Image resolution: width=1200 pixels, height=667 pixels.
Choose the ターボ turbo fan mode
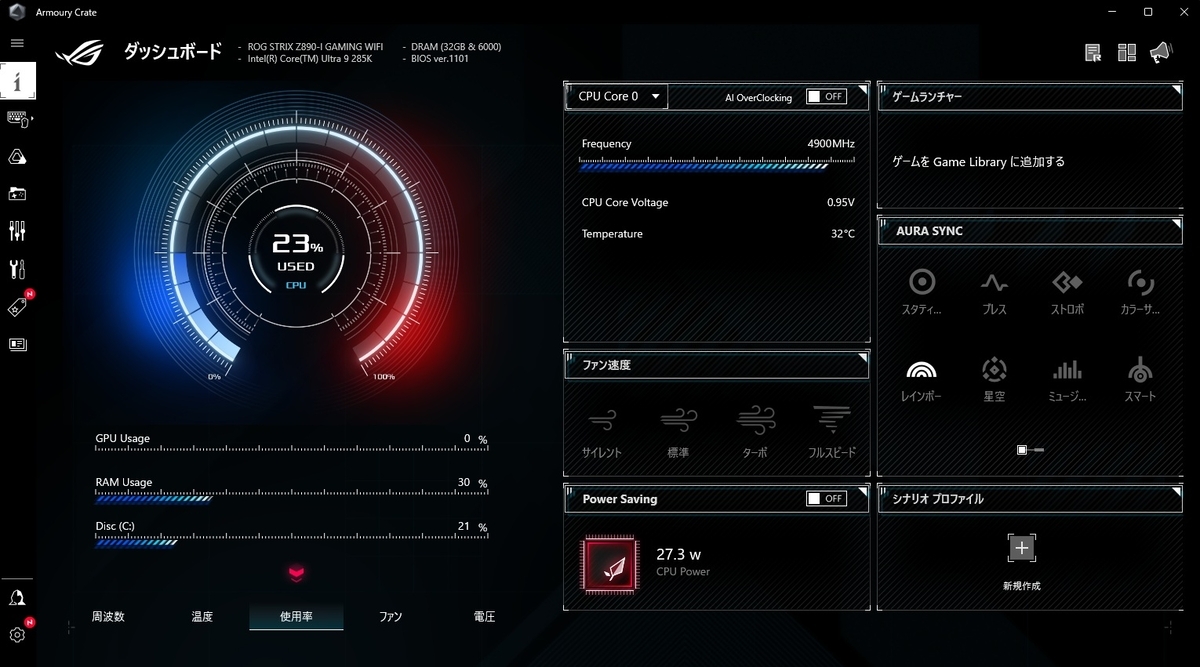[x=755, y=431]
